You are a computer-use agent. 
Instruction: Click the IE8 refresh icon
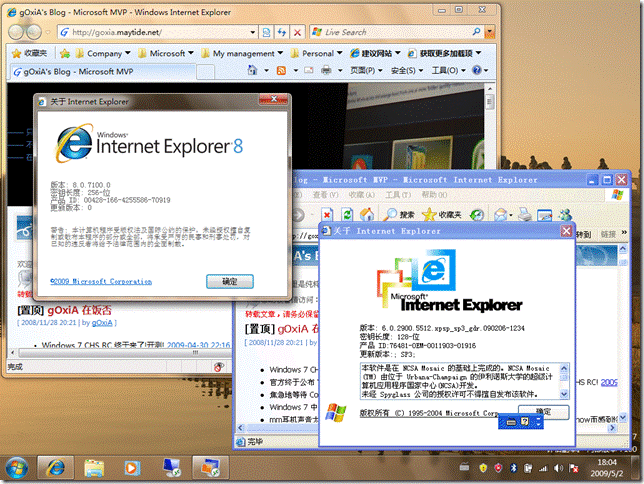coord(282,32)
